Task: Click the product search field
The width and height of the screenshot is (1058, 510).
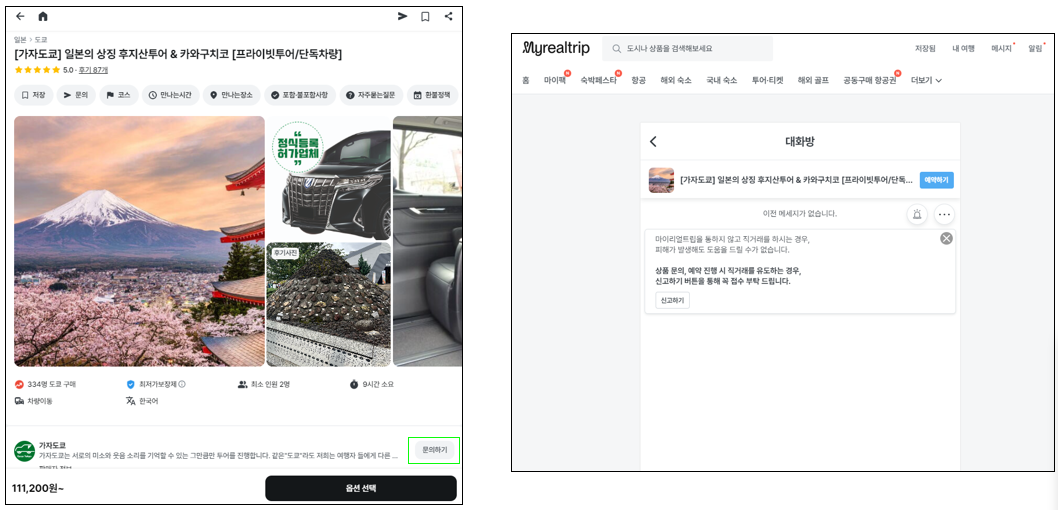Action: 690,48
